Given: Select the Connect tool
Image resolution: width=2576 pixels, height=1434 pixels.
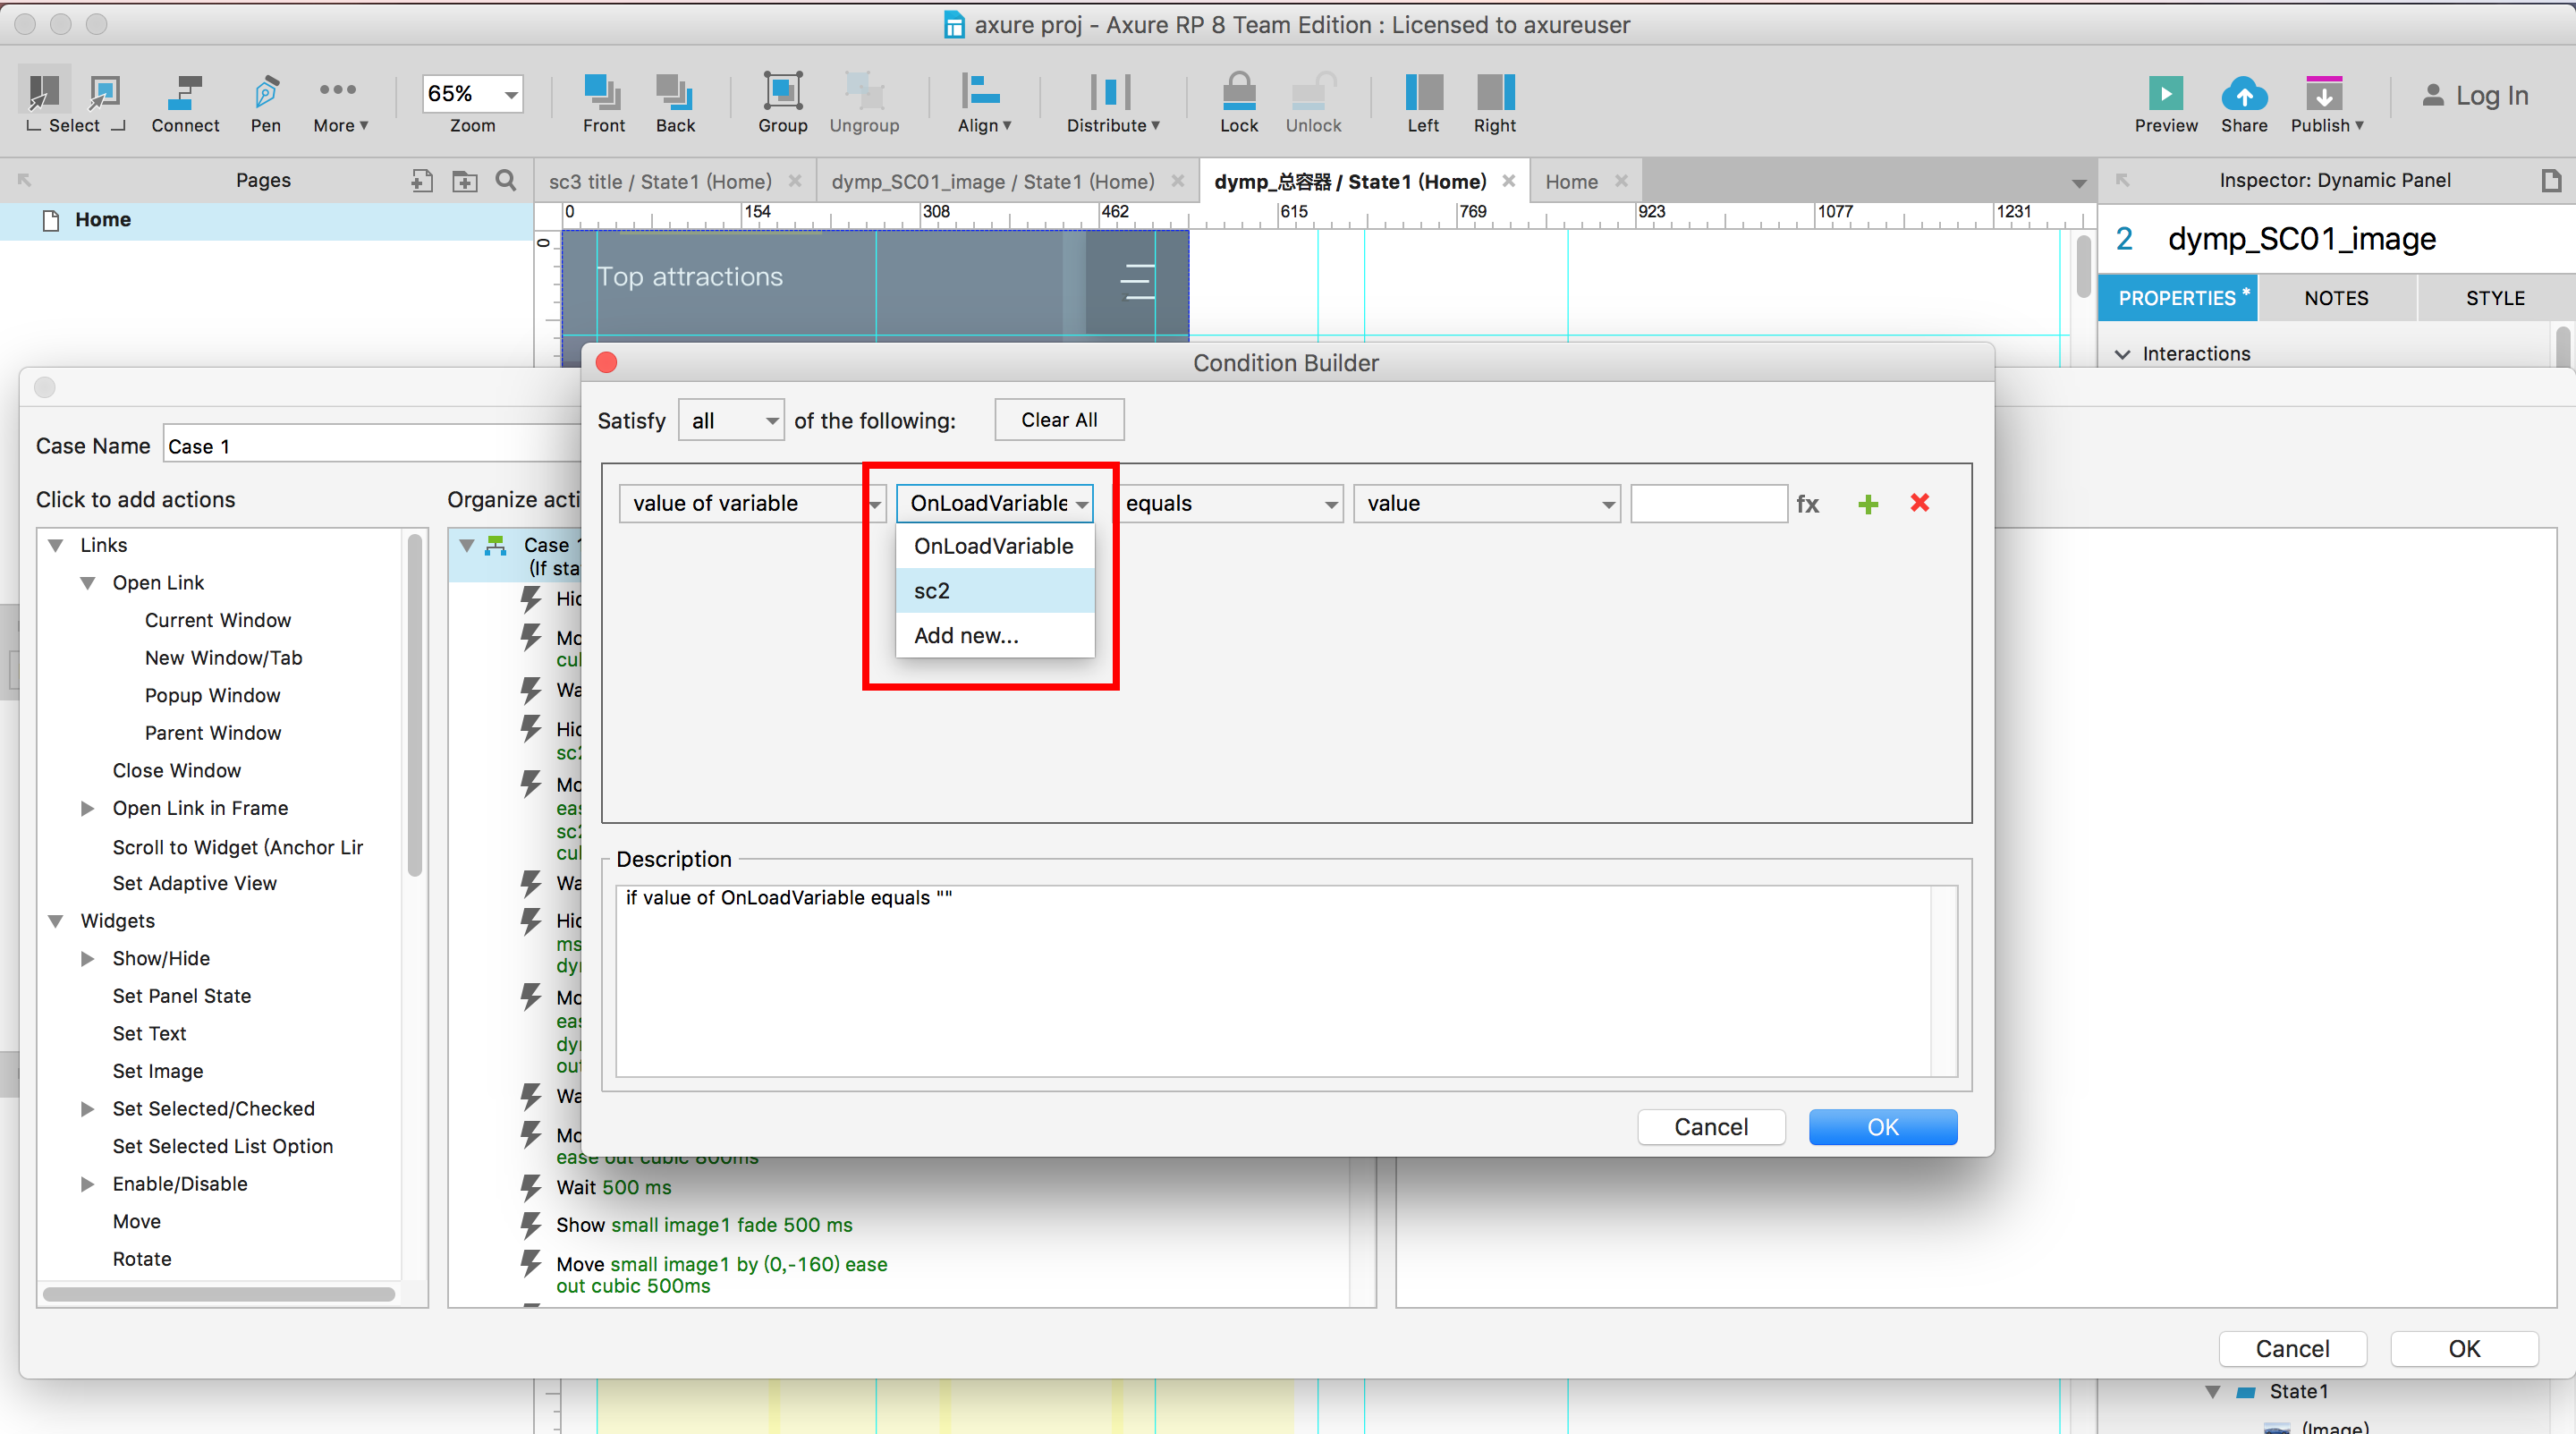Looking at the screenshot, I should (x=185, y=93).
